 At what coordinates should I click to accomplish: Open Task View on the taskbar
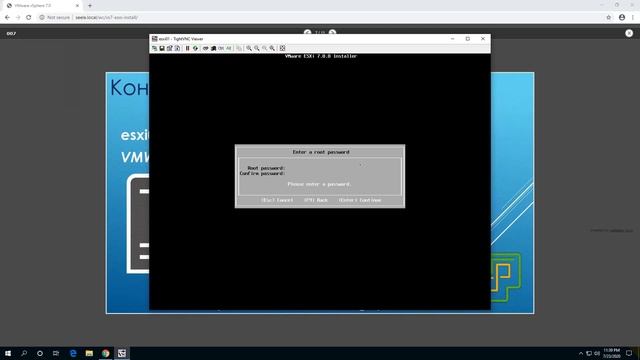click(x=56, y=353)
